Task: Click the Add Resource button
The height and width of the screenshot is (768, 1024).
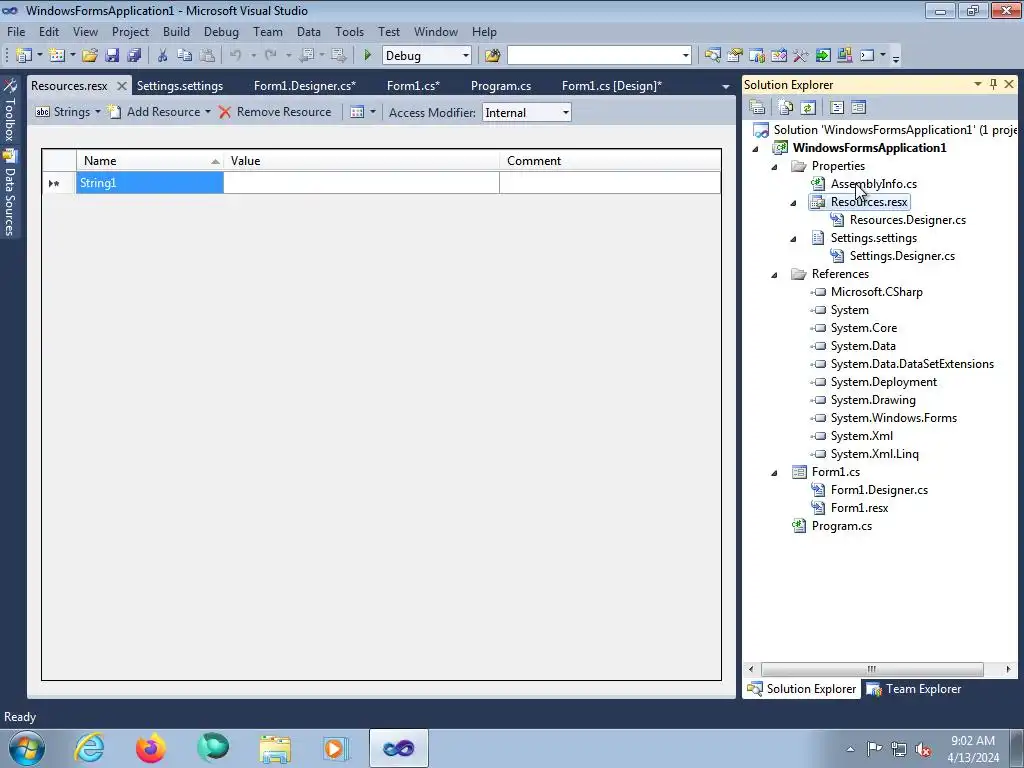Action: coord(154,112)
